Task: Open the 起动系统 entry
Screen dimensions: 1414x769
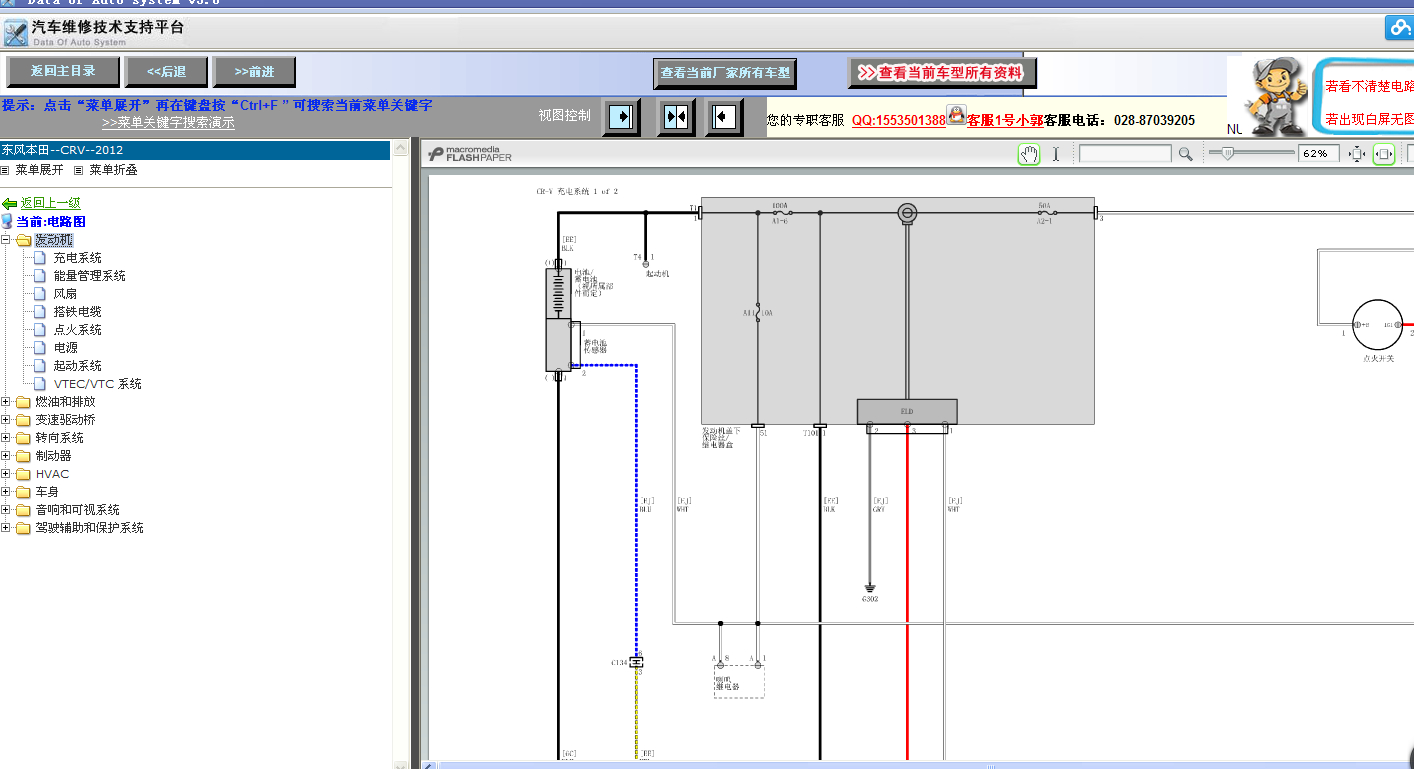Action: (78, 366)
